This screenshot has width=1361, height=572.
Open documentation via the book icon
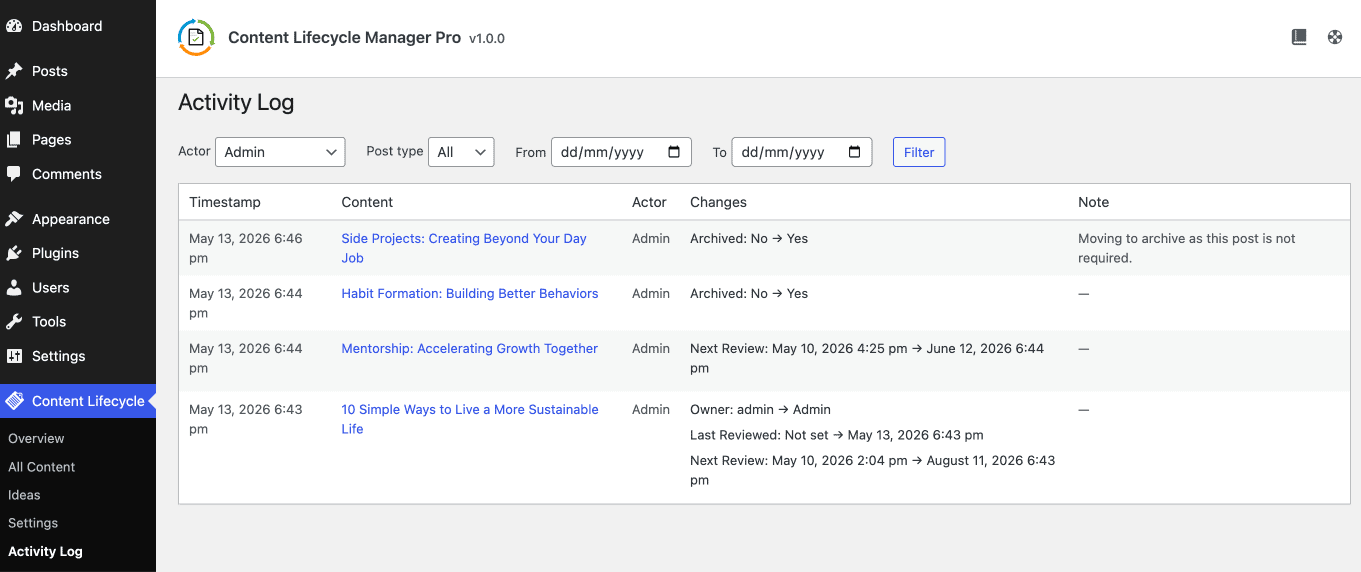1299,37
